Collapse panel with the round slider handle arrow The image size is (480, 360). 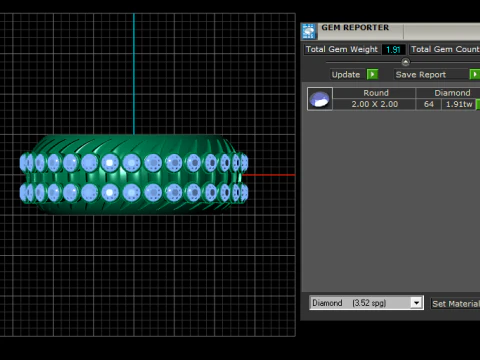405,62
